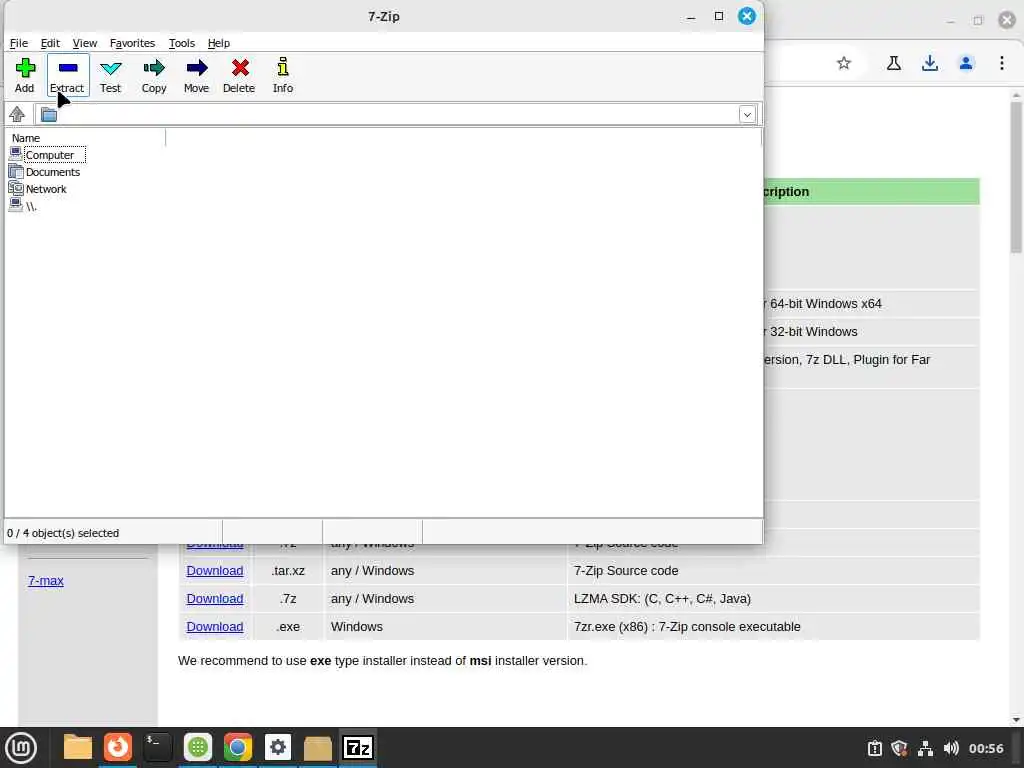This screenshot has width=1024, height=768.
Task: Switch to 7-Zip via the 7z taskbar icon
Action: [358, 748]
